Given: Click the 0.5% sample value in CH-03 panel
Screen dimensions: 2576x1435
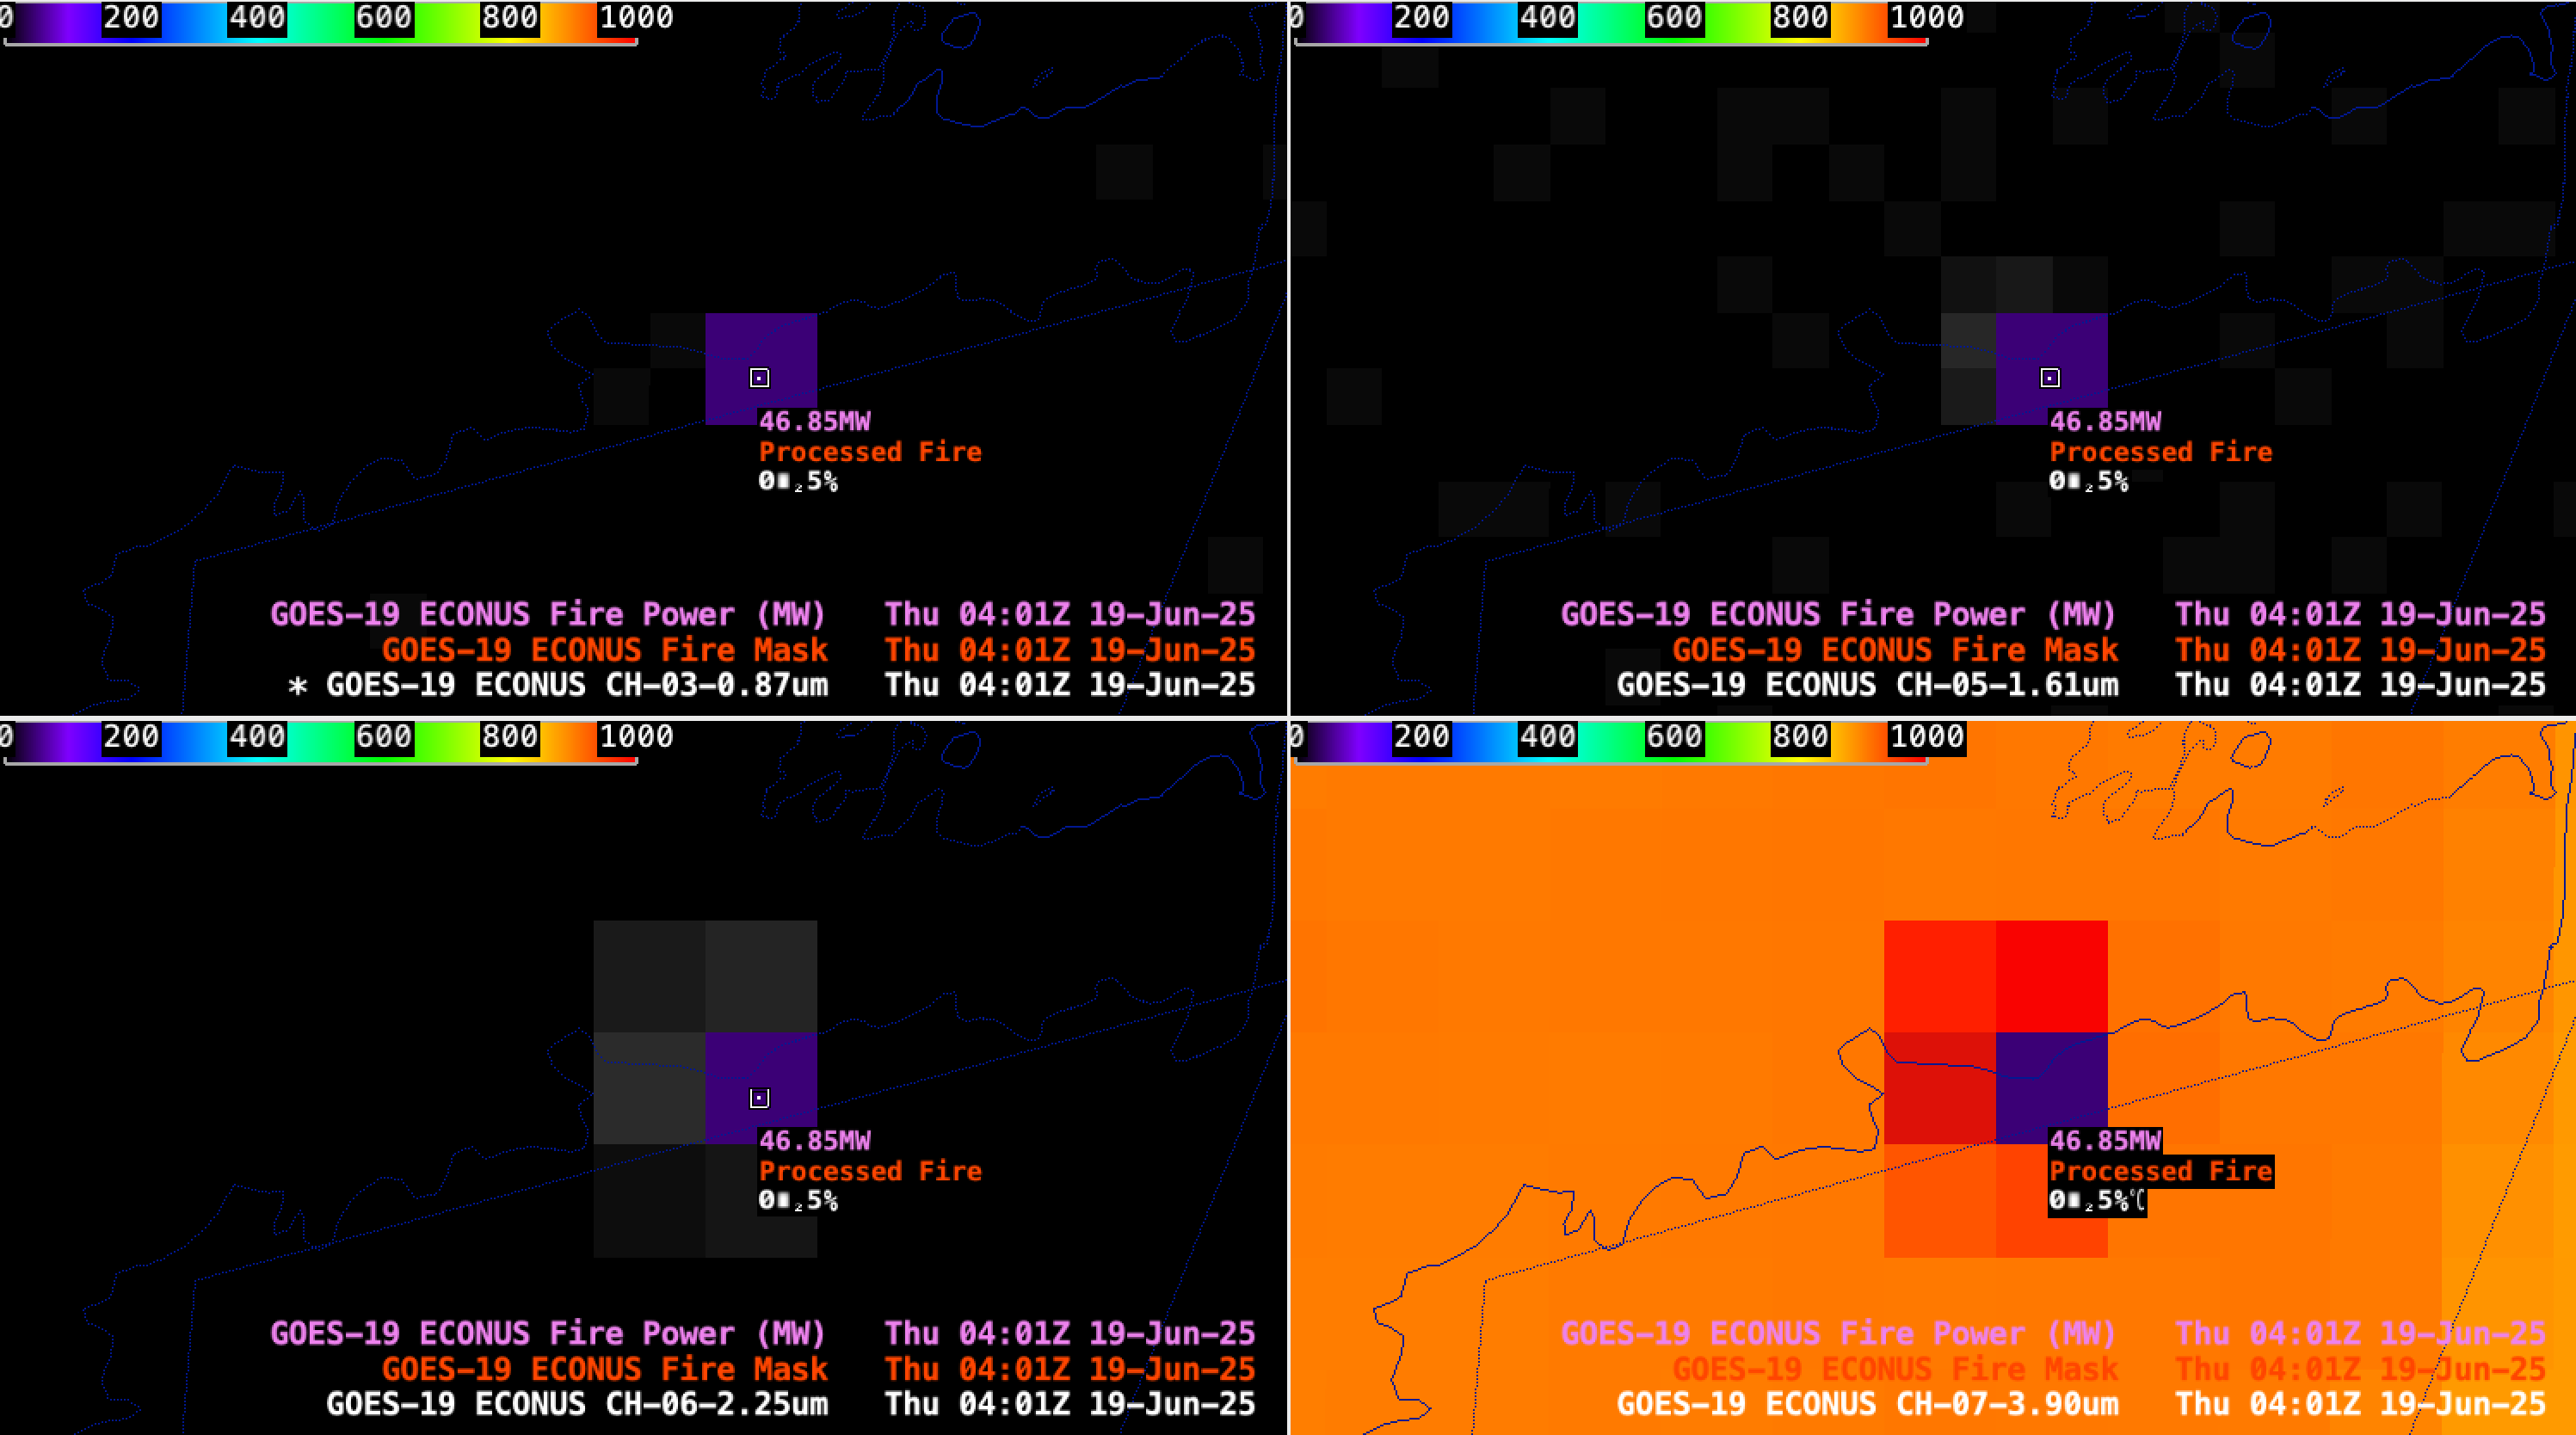Looking at the screenshot, I should click(798, 481).
